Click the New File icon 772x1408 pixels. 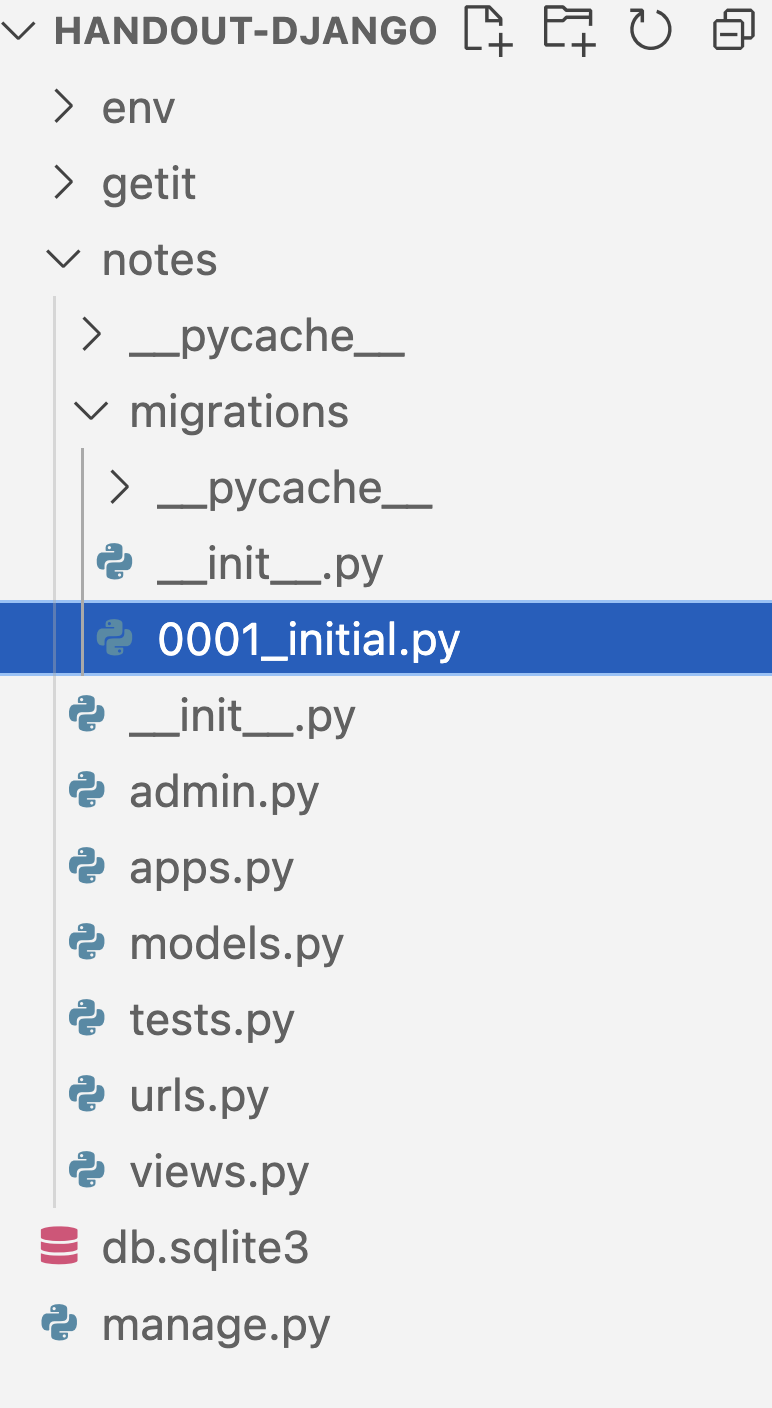[488, 30]
